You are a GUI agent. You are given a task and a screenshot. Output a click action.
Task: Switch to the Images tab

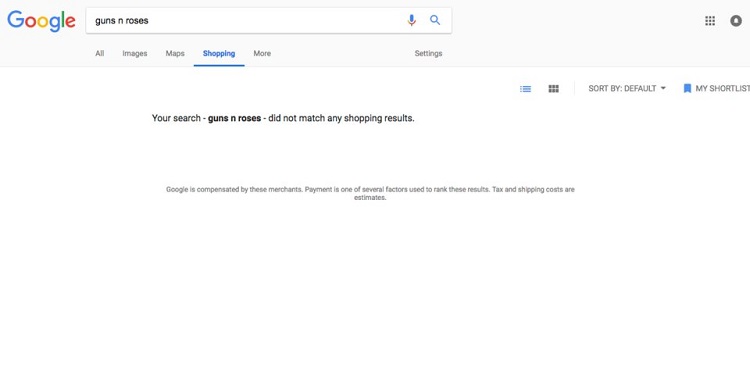135,54
